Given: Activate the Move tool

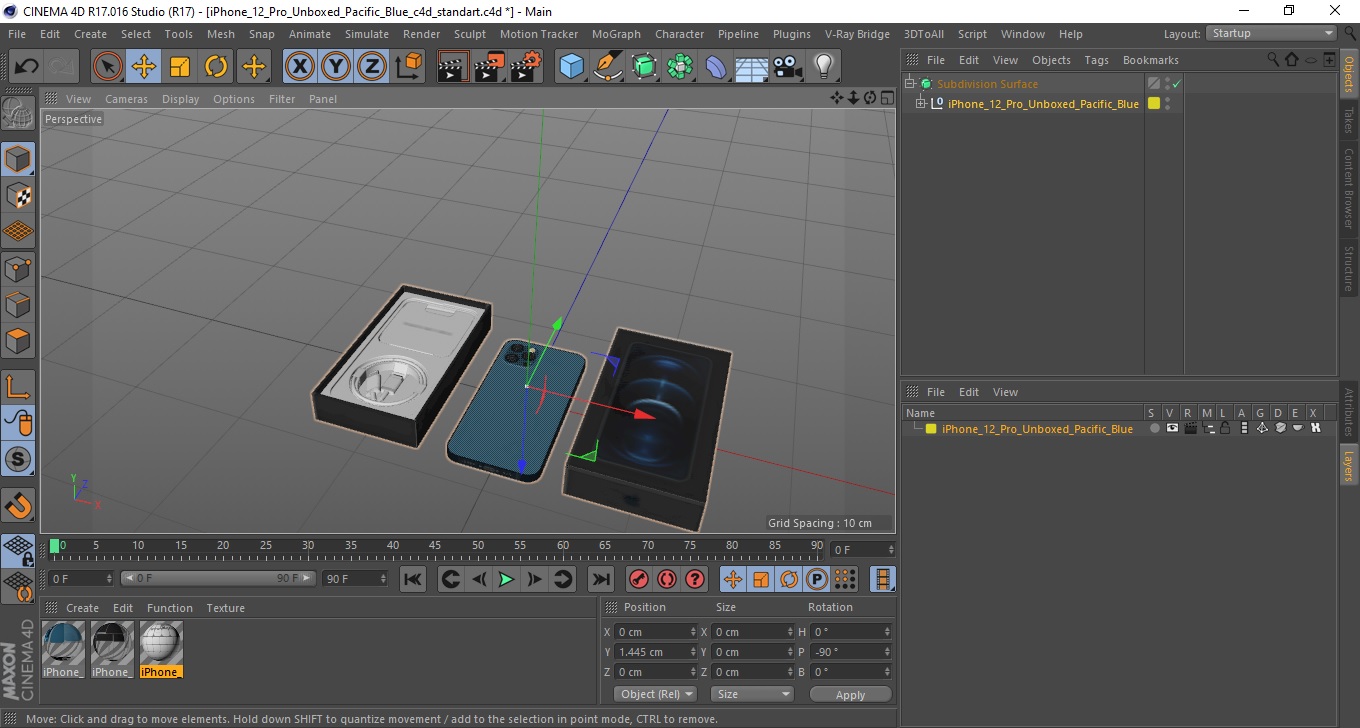Looking at the screenshot, I should [x=144, y=67].
